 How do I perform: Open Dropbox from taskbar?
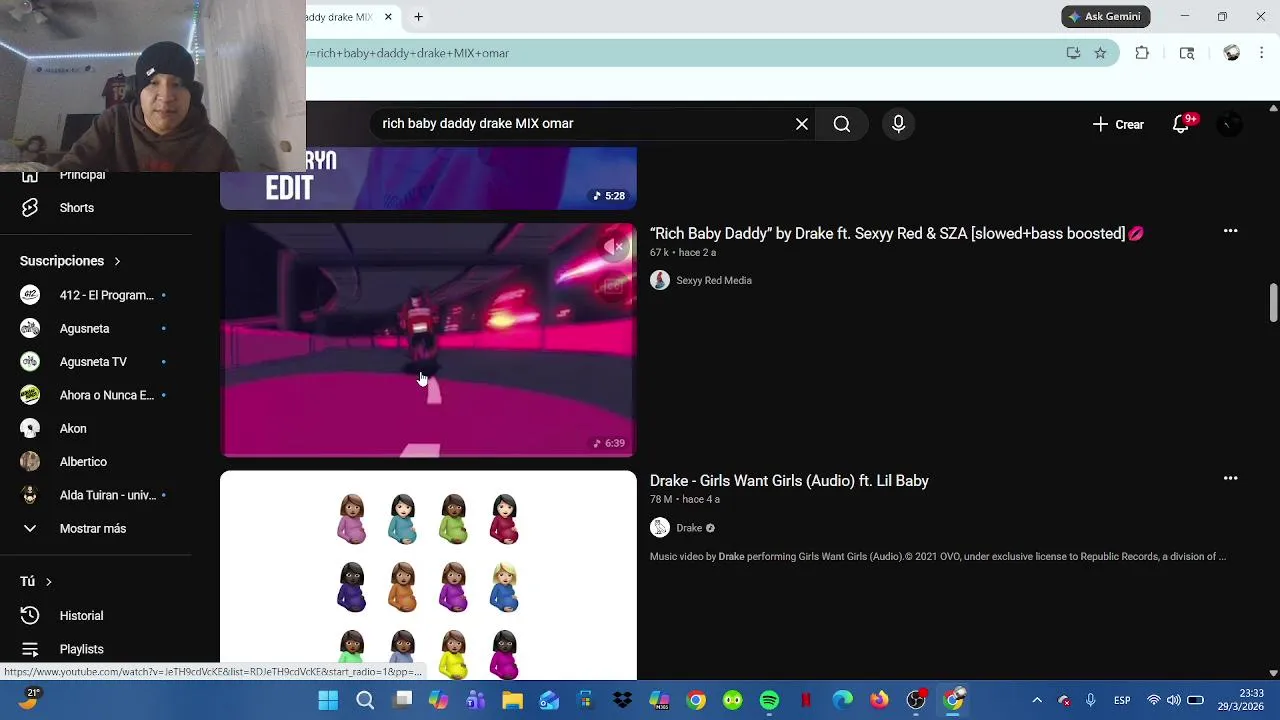tap(622, 700)
